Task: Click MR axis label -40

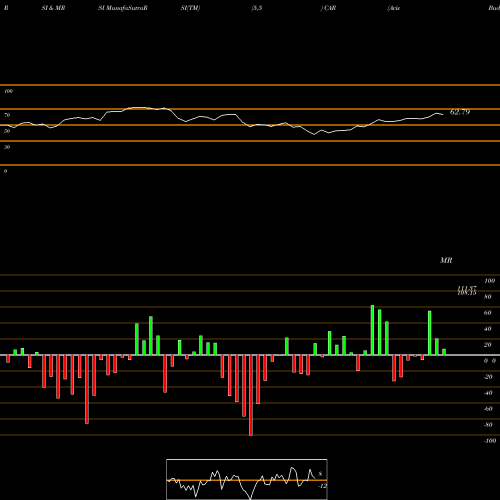Action: [488, 393]
